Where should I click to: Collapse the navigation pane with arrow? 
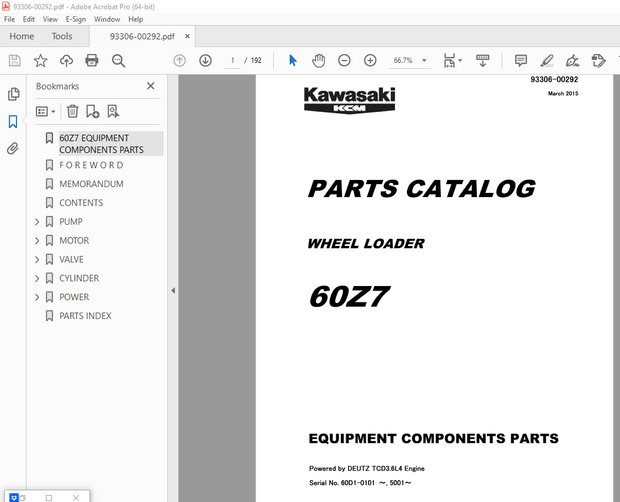[x=173, y=291]
